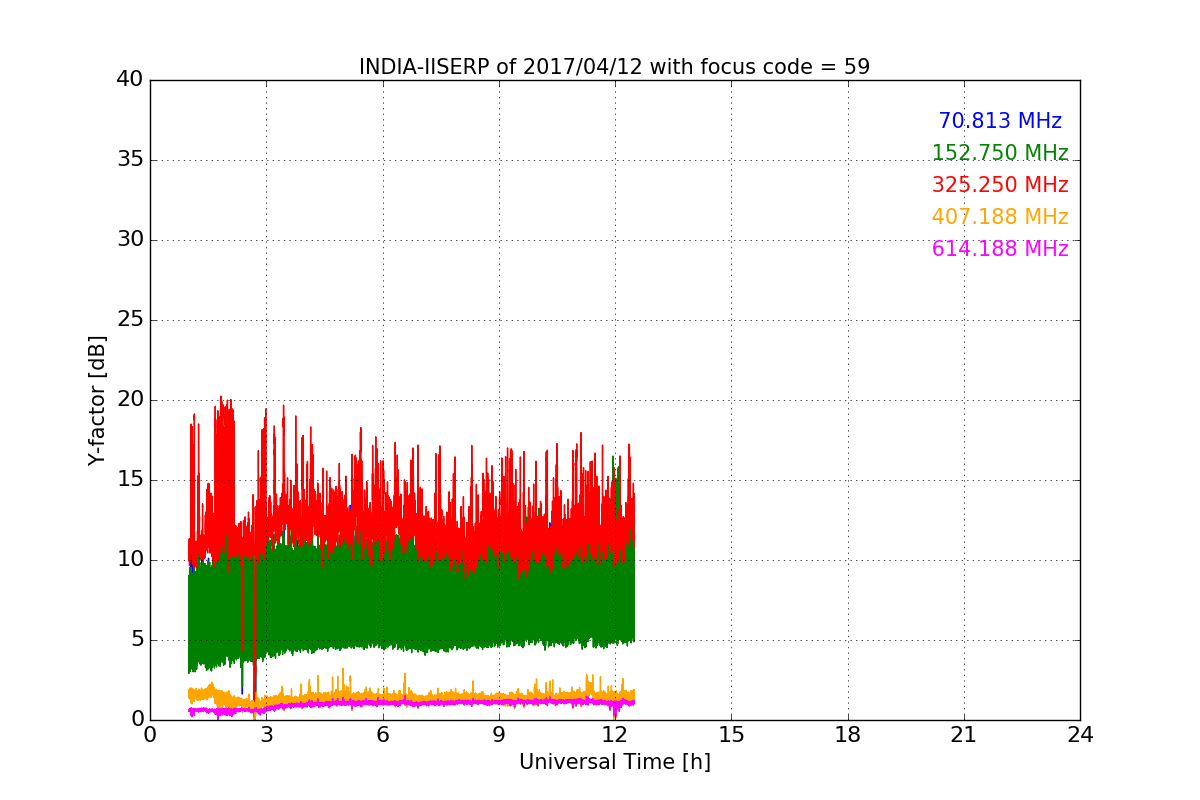Select the 152.750 MHz legend label
1200x800 pixels.
pos(1000,153)
